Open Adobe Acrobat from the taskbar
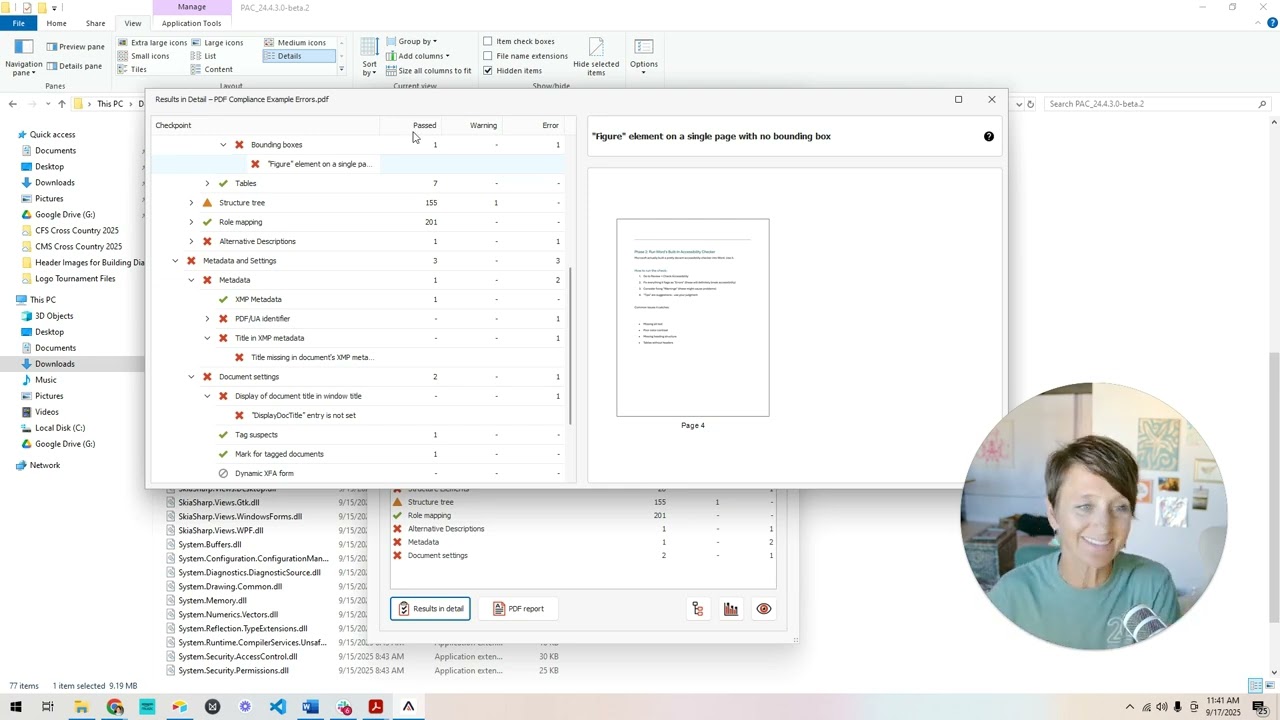The width and height of the screenshot is (1280, 720). coord(376,707)
